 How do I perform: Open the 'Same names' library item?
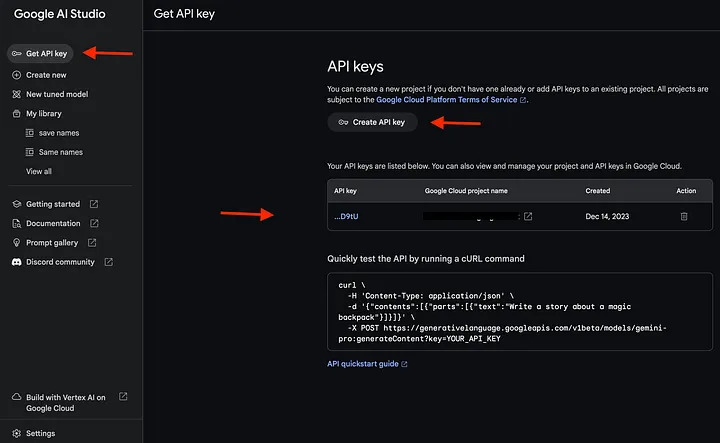[62, 152]
